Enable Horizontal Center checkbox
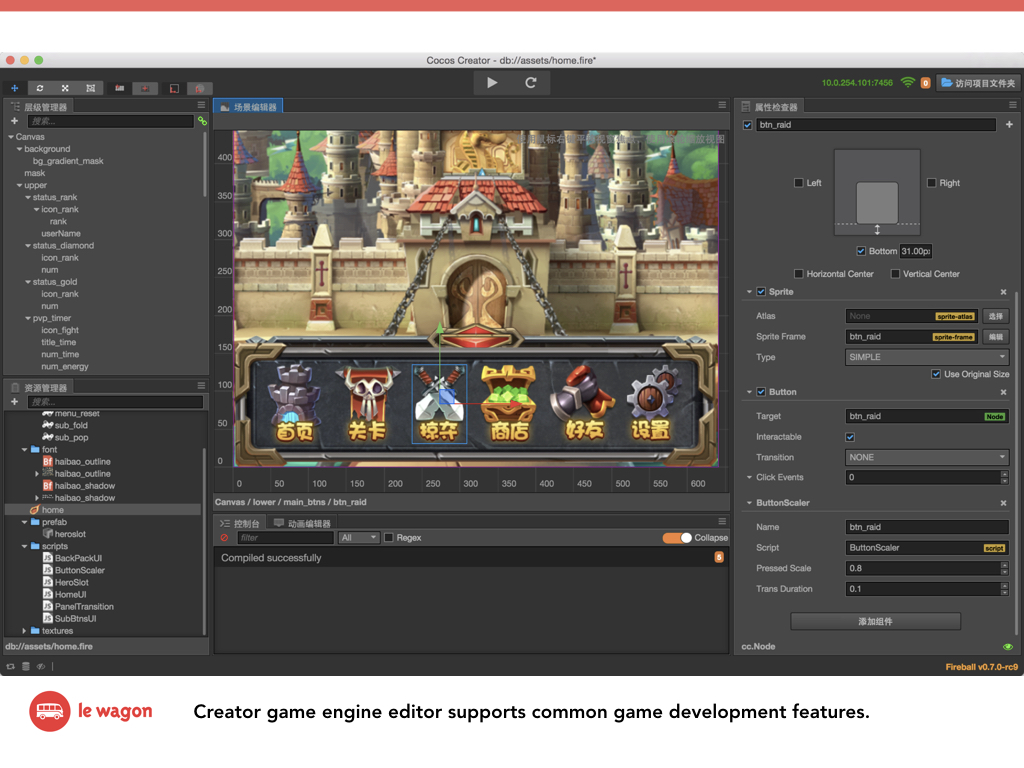Screen dimensions: 1024x768 tap(798, 274)
